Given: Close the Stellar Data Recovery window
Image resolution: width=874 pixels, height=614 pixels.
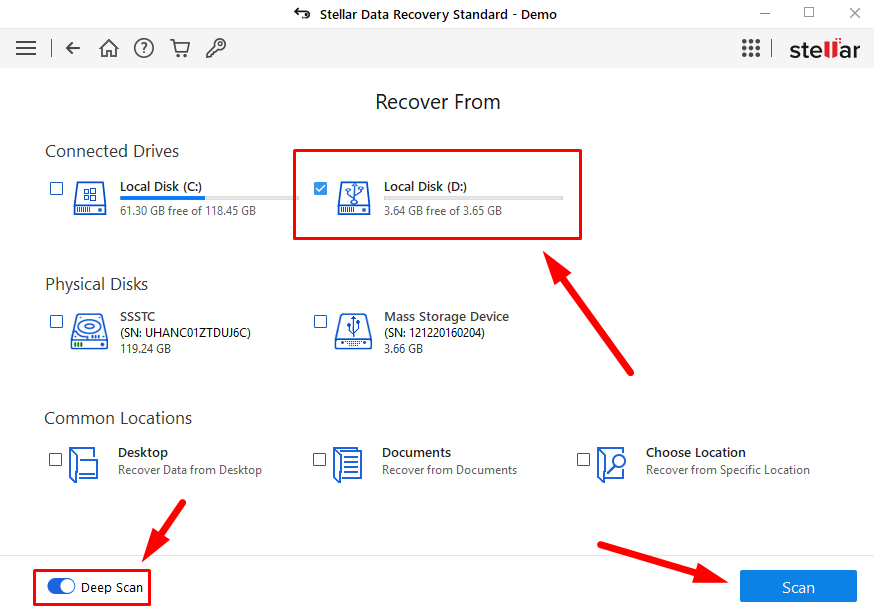Looking at the screenshot, I should click(854, 13).
